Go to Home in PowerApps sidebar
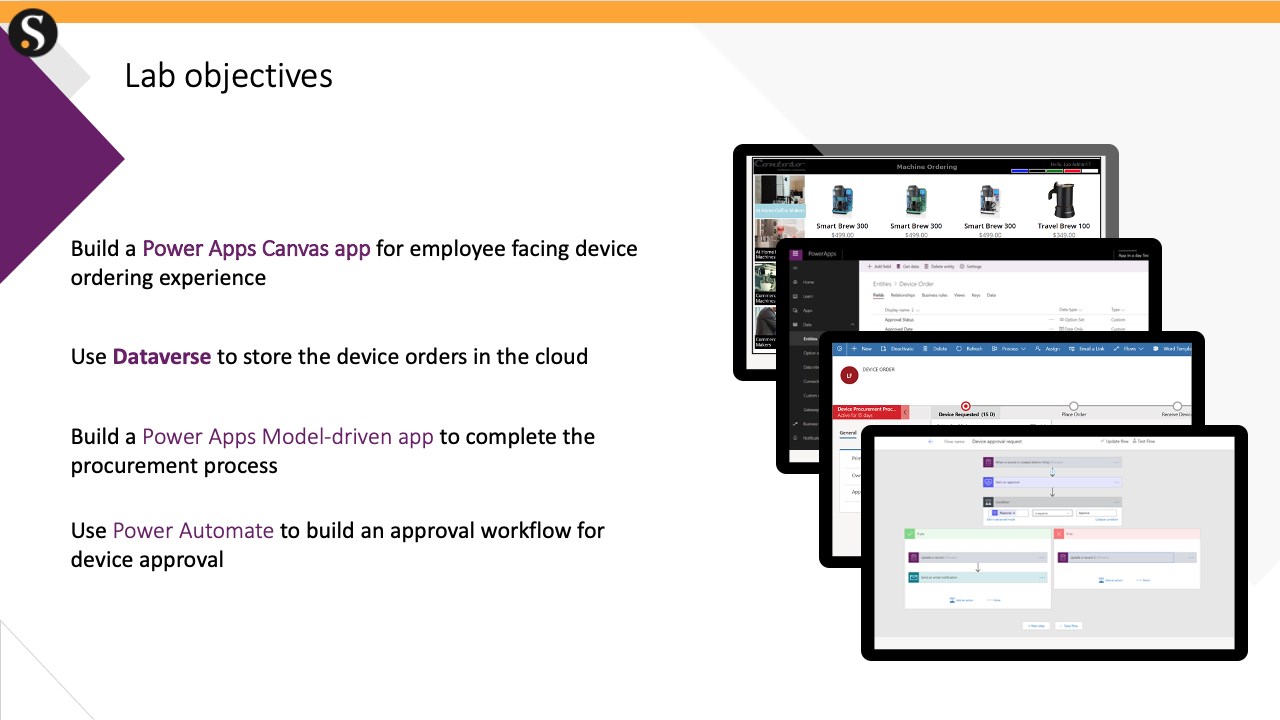This screenshot has height=720, width=1280. [805, 282]
